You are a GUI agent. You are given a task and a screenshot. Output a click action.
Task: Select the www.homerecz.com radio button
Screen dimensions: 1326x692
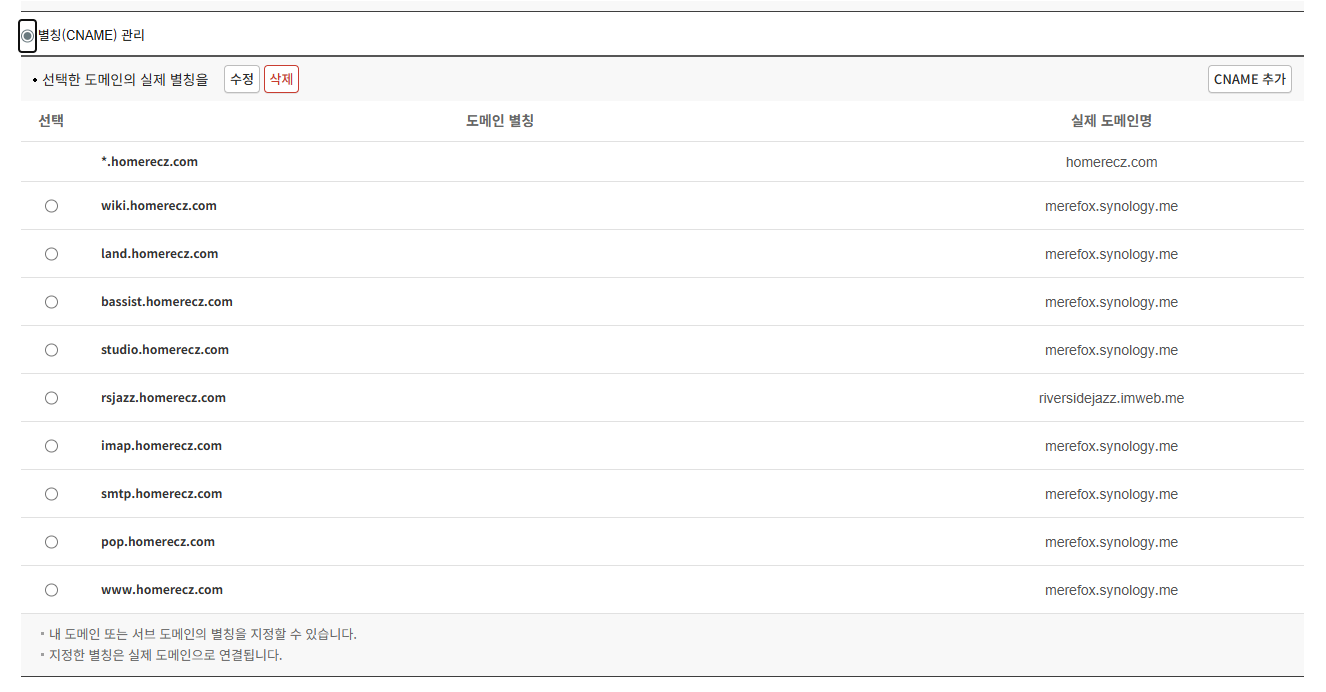[x=52, y=590]
